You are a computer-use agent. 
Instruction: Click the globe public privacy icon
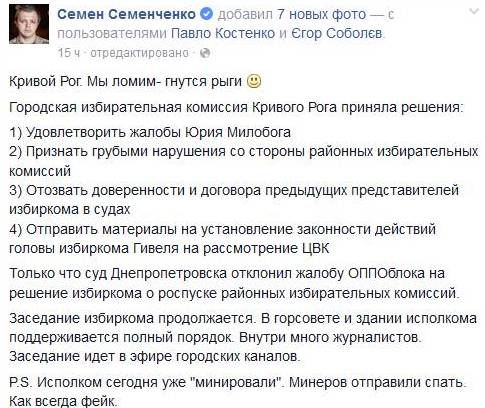pos(205,53)
